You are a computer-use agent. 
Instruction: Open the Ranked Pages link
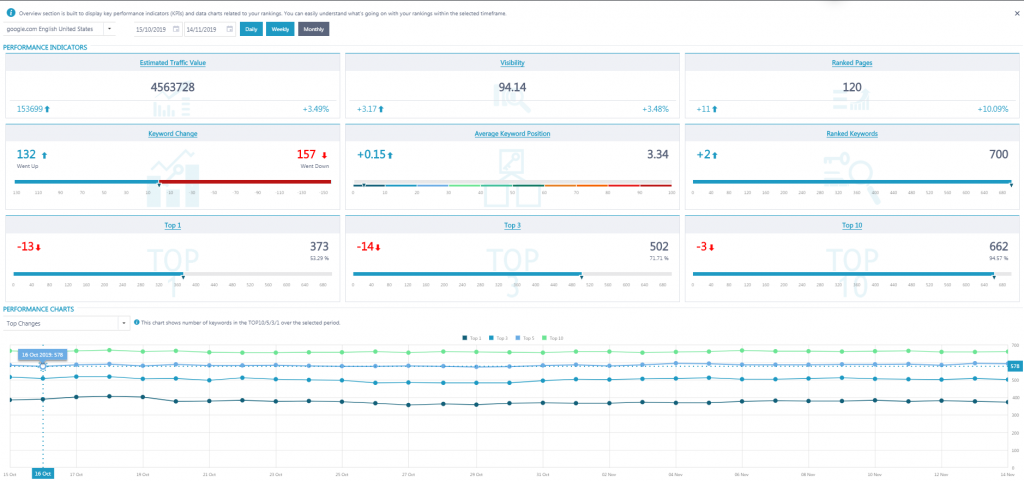(852, 63)
